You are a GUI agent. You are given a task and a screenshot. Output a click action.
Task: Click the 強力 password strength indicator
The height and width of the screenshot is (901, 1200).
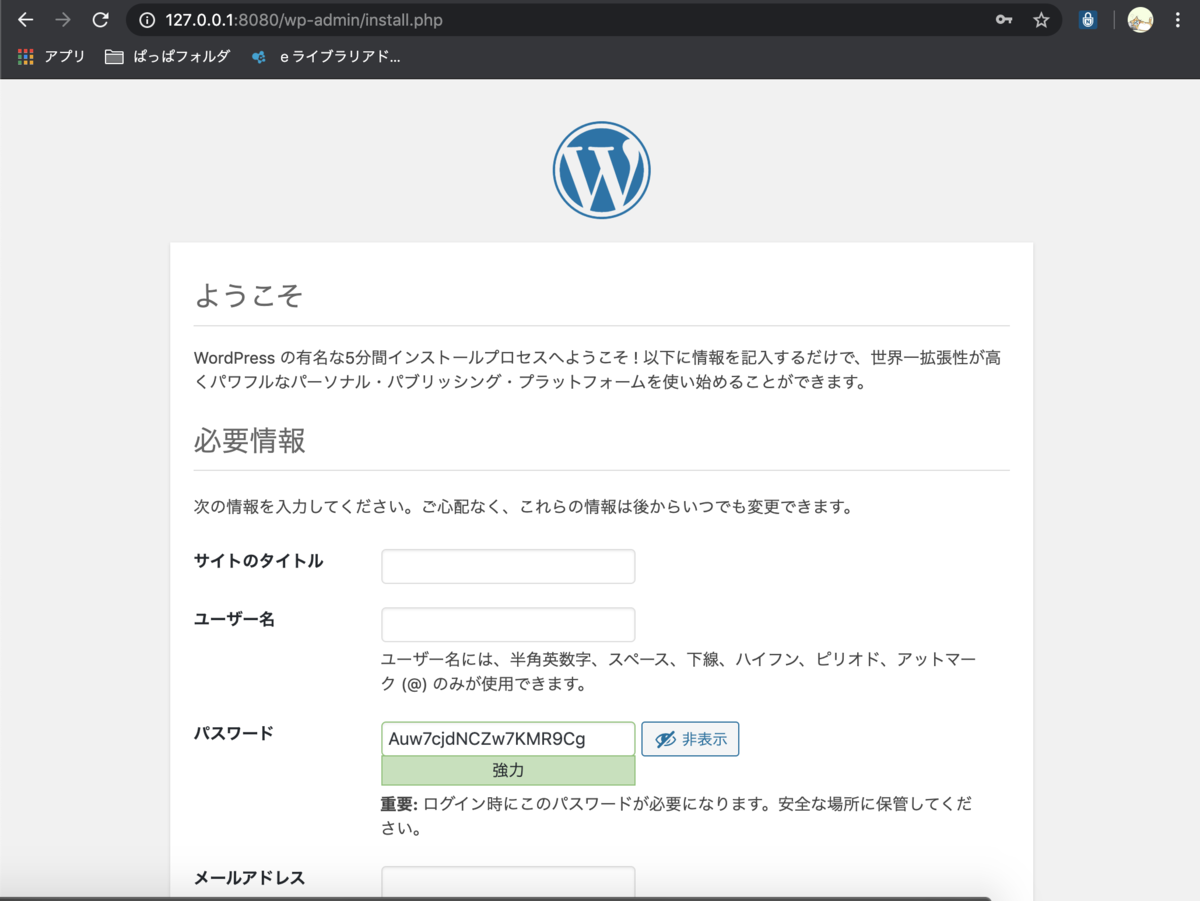[508, 771]
